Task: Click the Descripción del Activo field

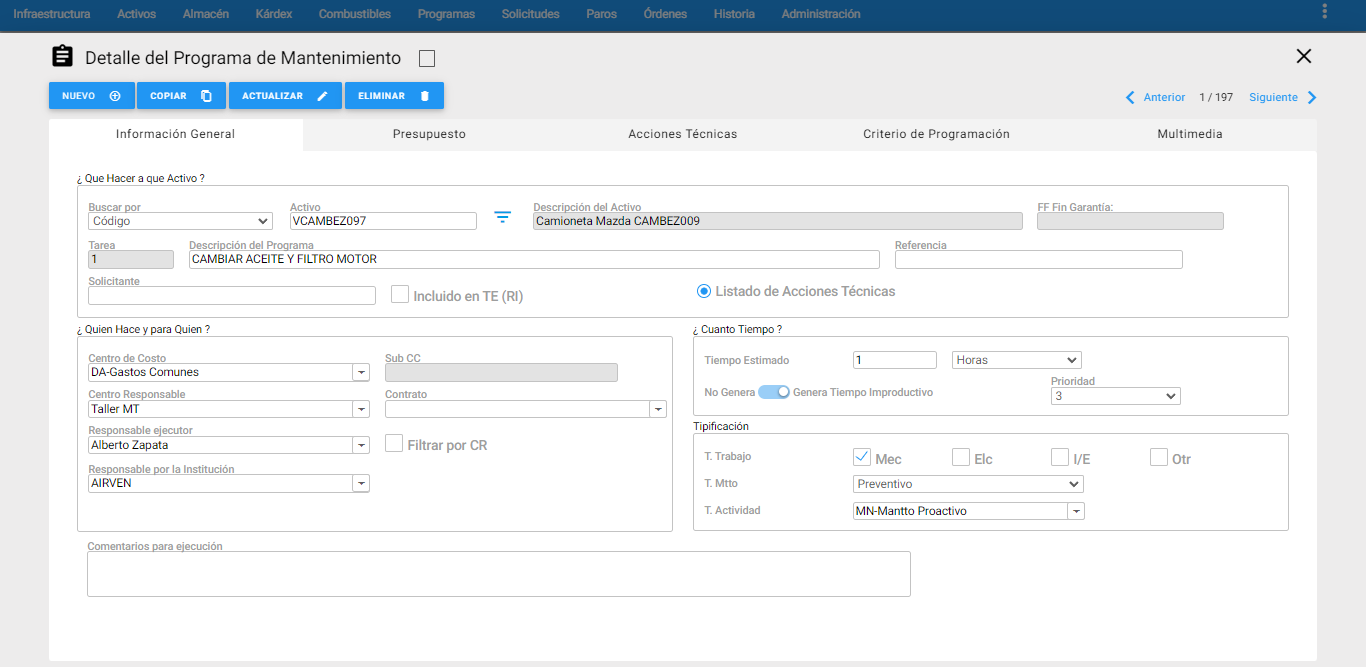Action: (778, 221)
